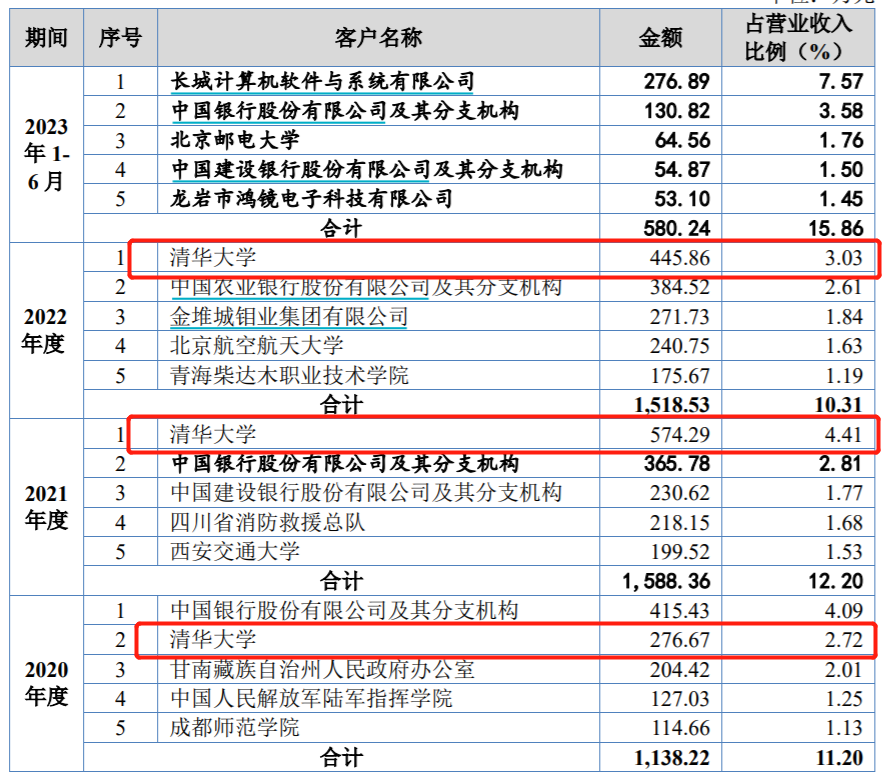Click 中国建设银行 in the 54.87 row

click(235, 169)
